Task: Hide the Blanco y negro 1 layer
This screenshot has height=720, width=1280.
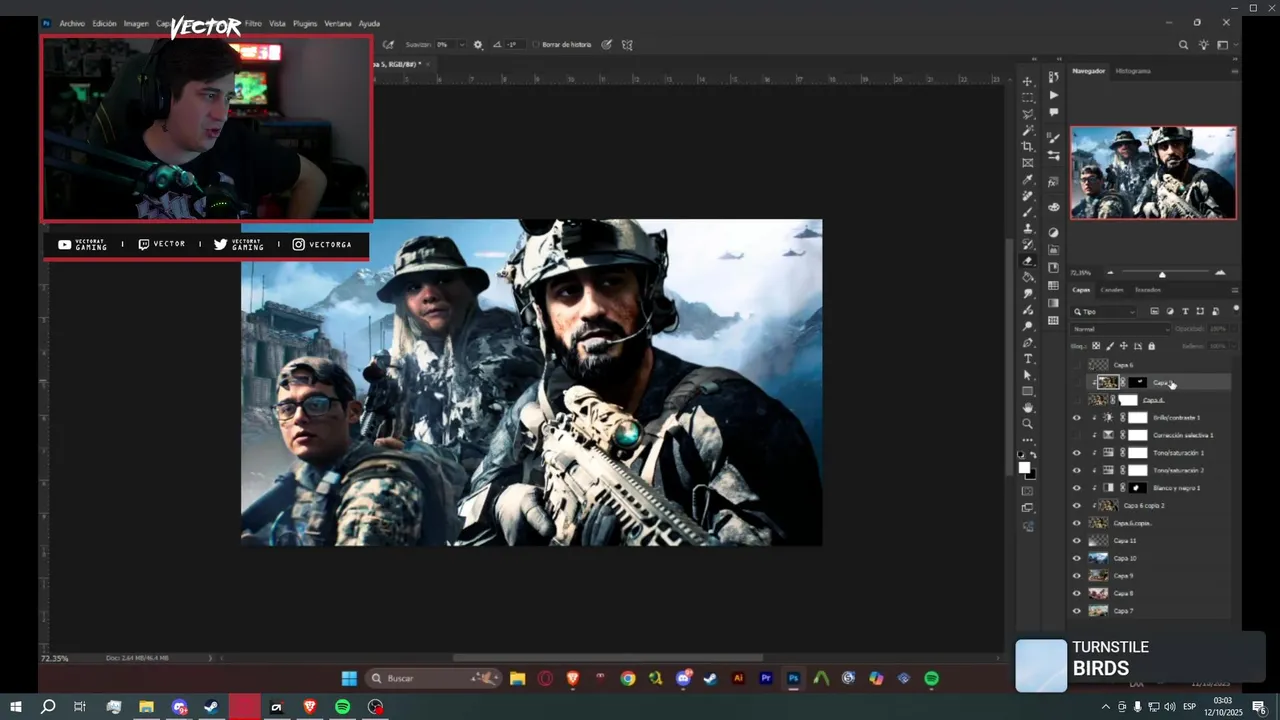Action: tap(1077, 488)
